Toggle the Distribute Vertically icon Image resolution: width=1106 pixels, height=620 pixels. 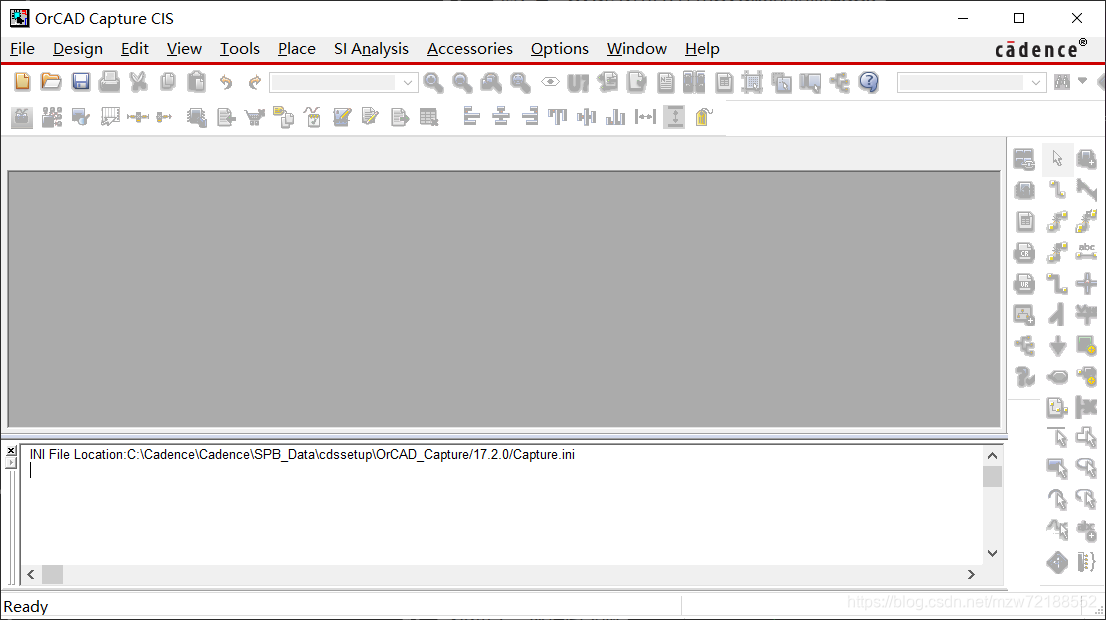(x=674, y=116)
